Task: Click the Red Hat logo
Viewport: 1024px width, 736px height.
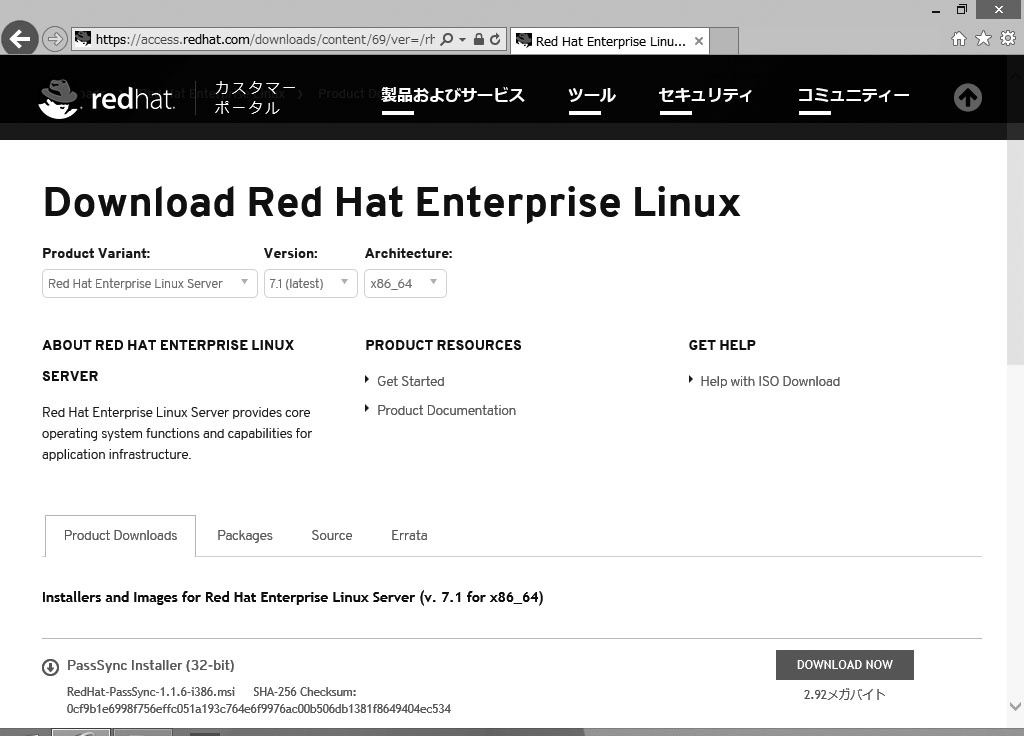Action: tap(107, 99)
